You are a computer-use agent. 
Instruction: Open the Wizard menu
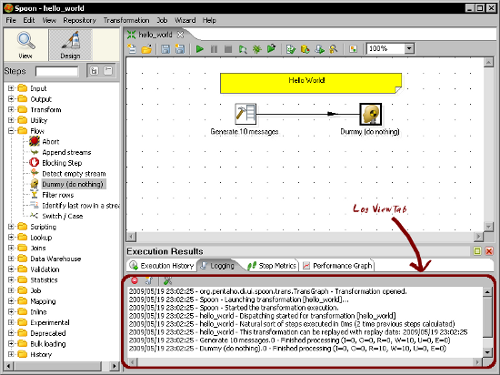pyautogui.click(x=185, y=21)
